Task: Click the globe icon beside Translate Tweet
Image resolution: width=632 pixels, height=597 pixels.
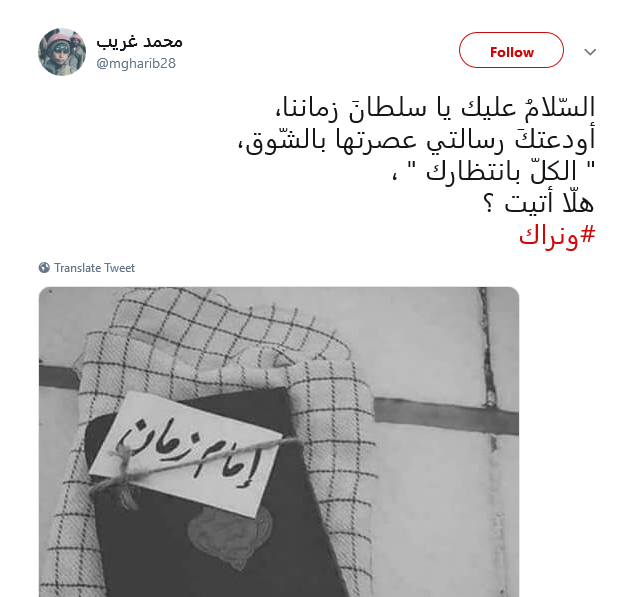Action: coord(44,268)
